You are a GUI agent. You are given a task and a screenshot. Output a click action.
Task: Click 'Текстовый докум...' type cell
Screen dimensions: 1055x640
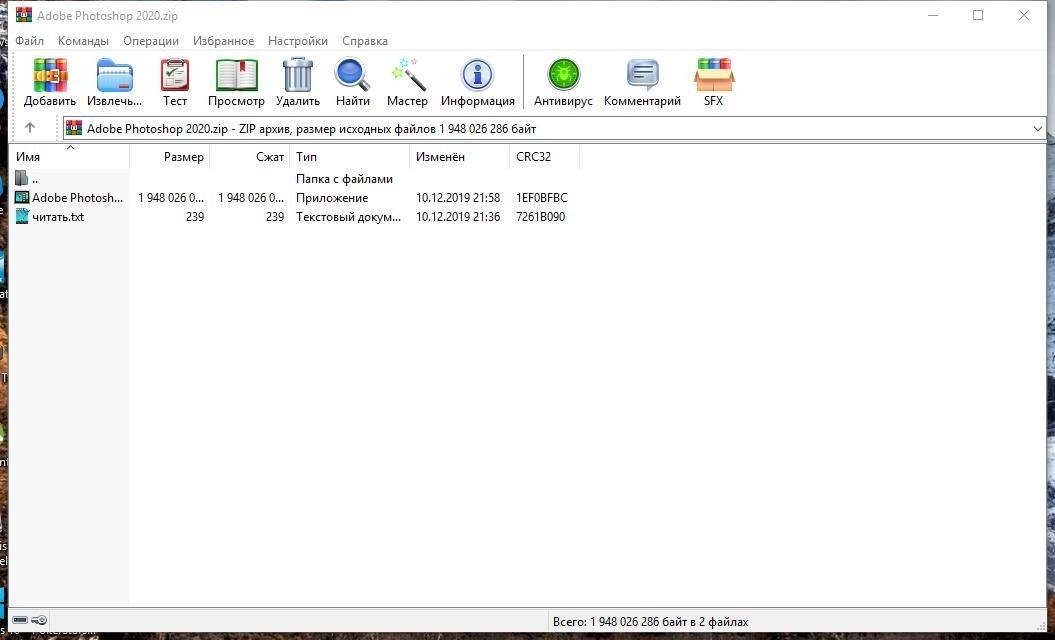349,217
